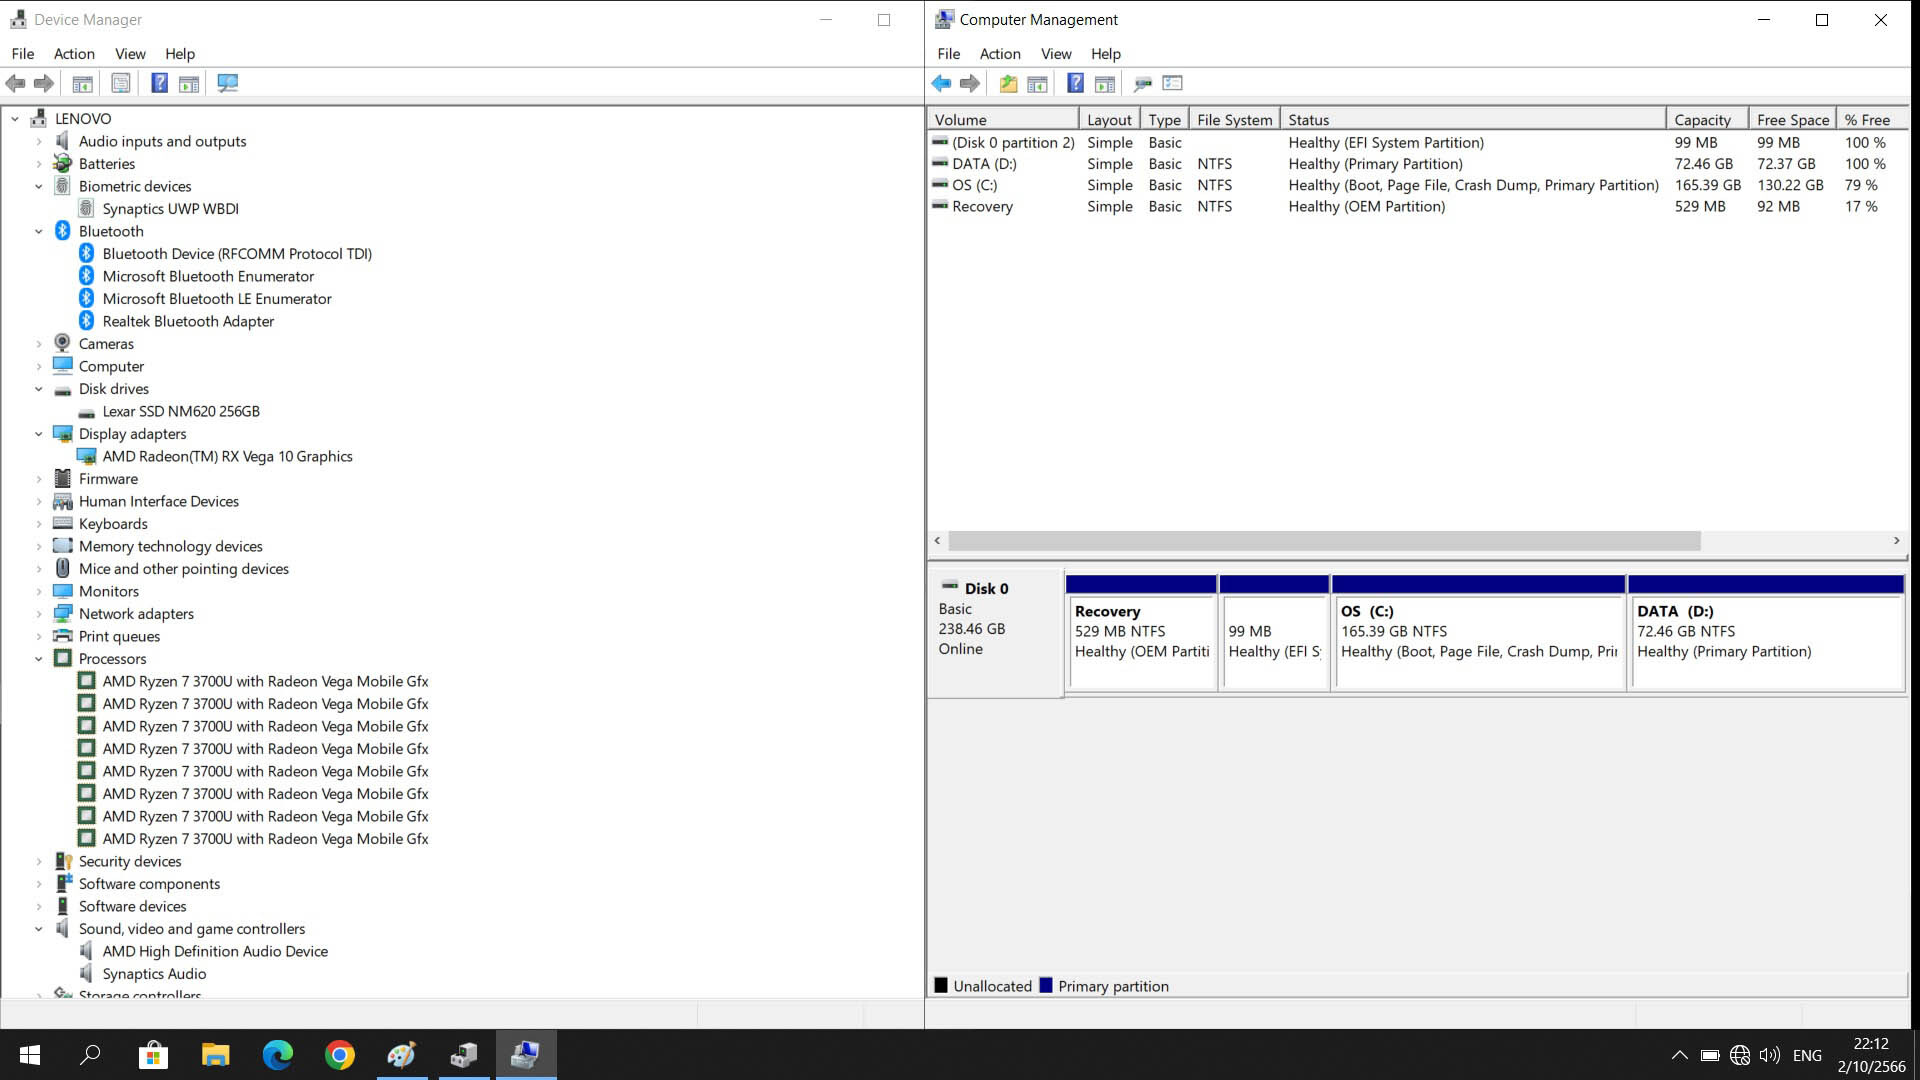Expand Cameras category

(39, 344)
